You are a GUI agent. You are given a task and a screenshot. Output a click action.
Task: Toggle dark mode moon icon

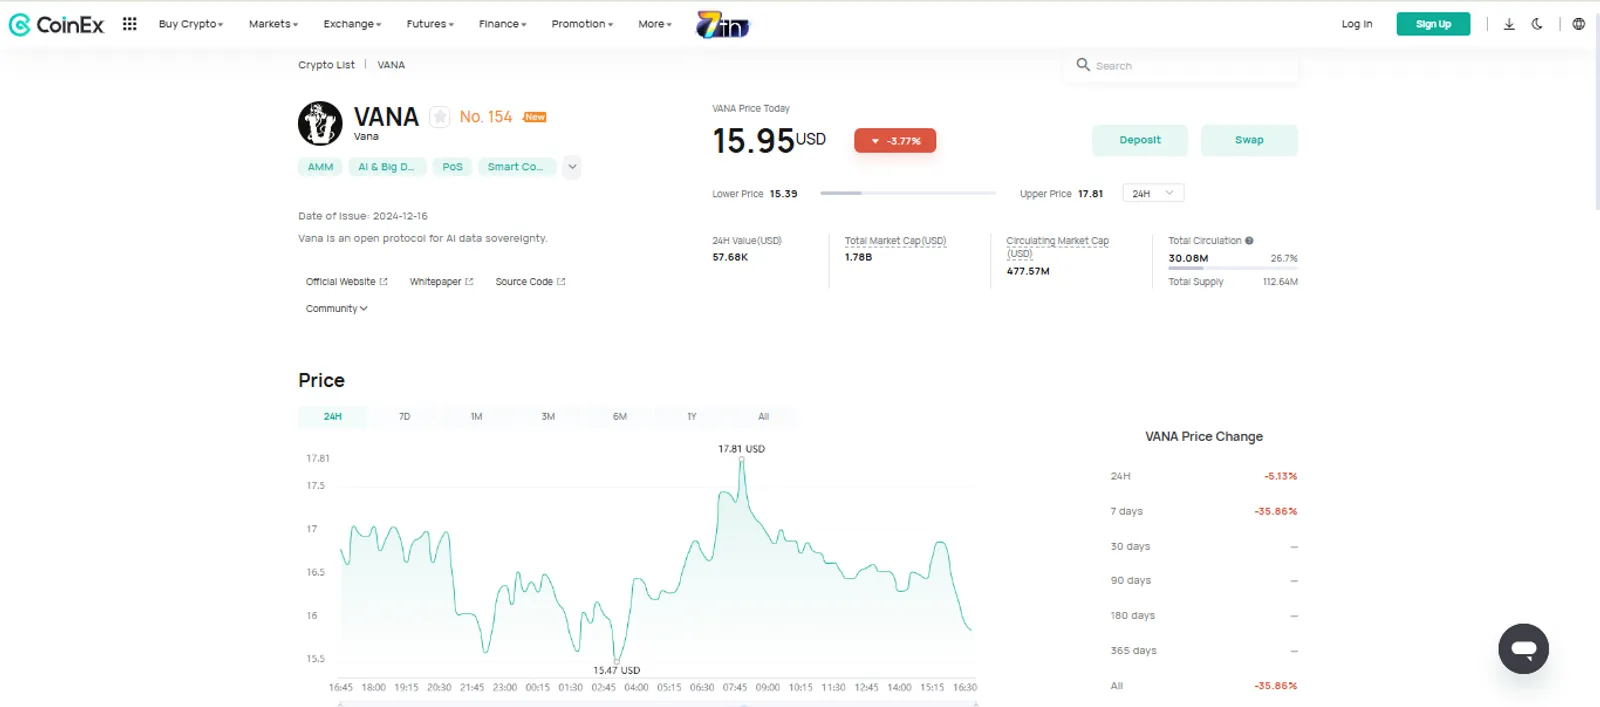[x=1537, y=24]
